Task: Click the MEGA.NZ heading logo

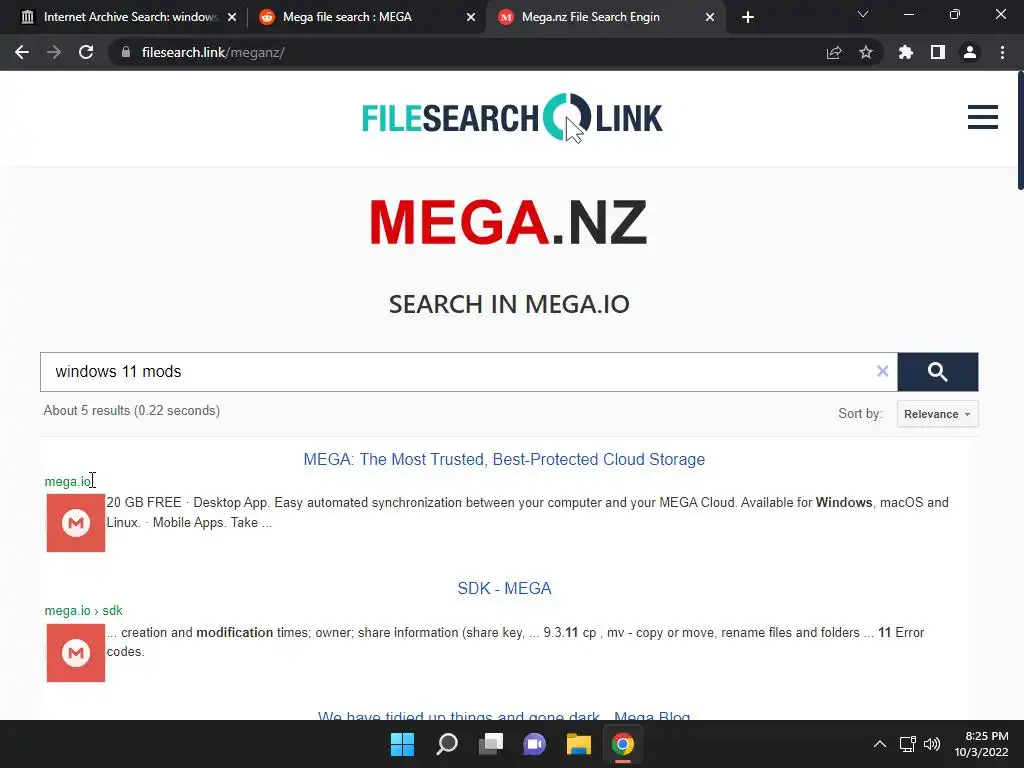Action: 509,222
